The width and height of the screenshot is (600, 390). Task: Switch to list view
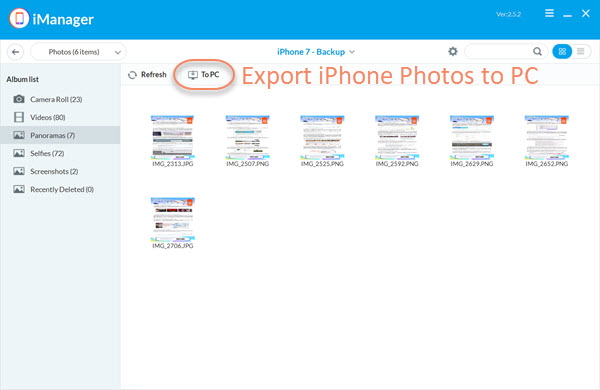pyautogui.click(x=581, y=51)
